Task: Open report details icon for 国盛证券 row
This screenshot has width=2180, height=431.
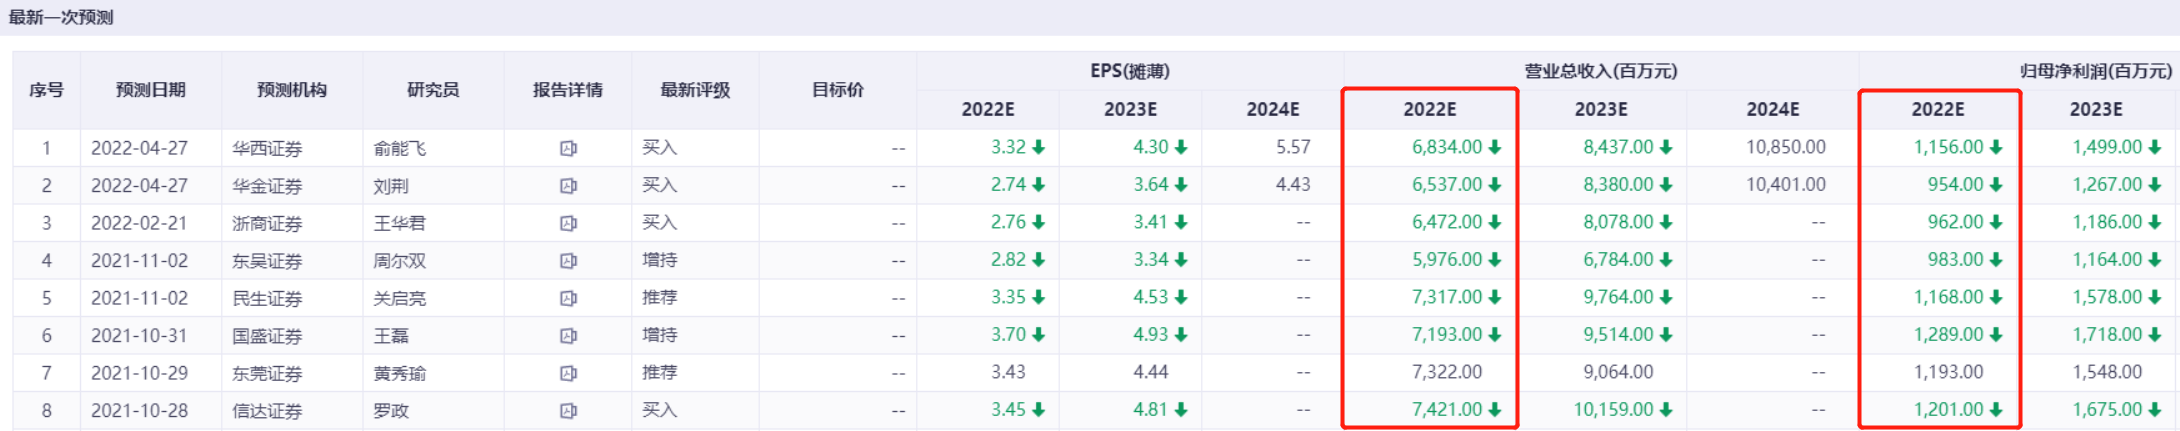Action: click(x=568, y=336)
